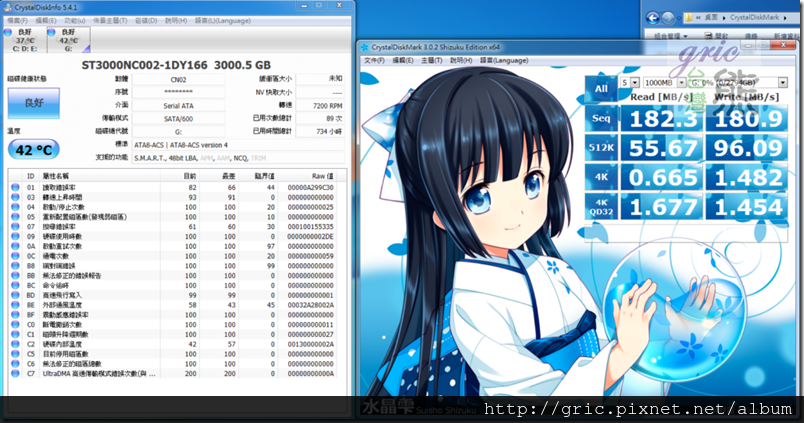Click the status circle of SMART ID B8
The image size is (804, 423).
coord(15,266)
